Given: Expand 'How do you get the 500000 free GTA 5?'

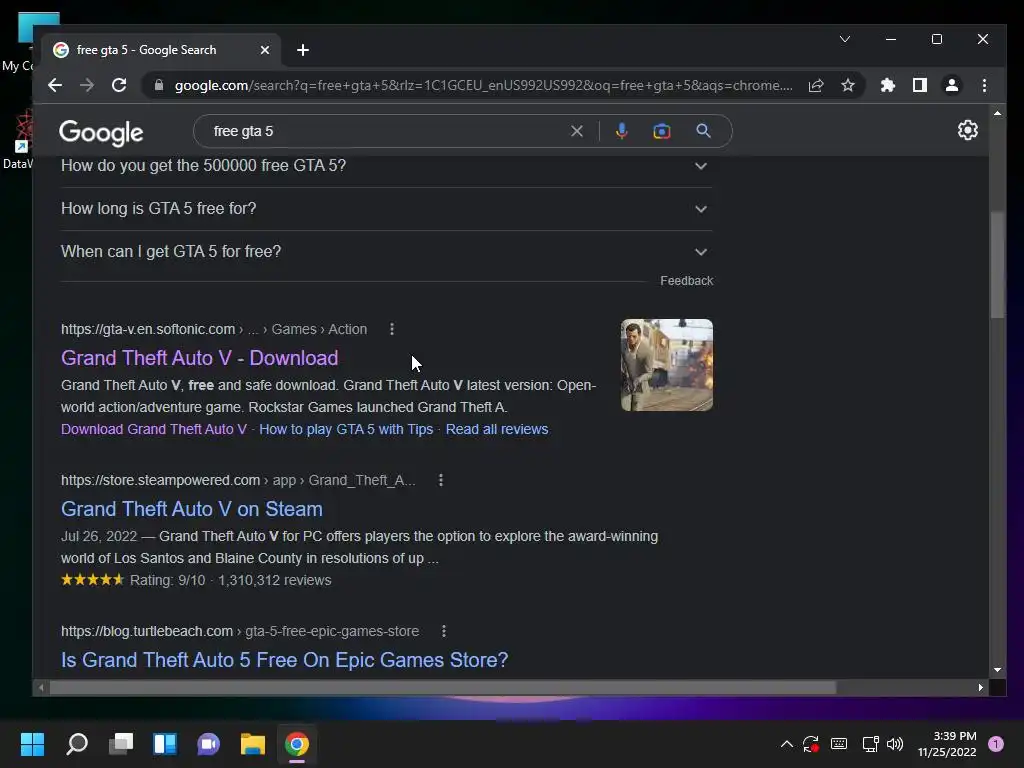Looking at the screenshot, I should [386, 166].
